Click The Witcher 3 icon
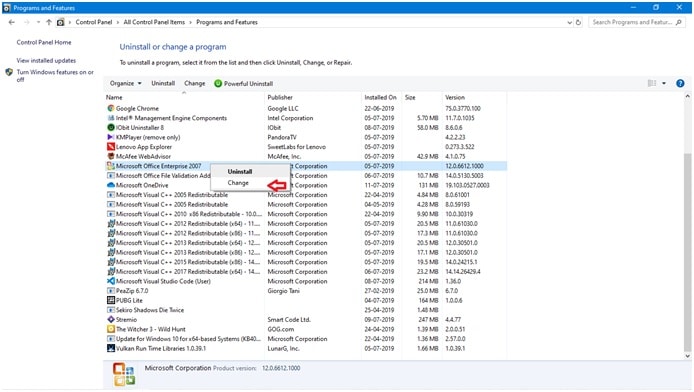The width and height of the screenshot is (694, 392). tap(111, 329)
